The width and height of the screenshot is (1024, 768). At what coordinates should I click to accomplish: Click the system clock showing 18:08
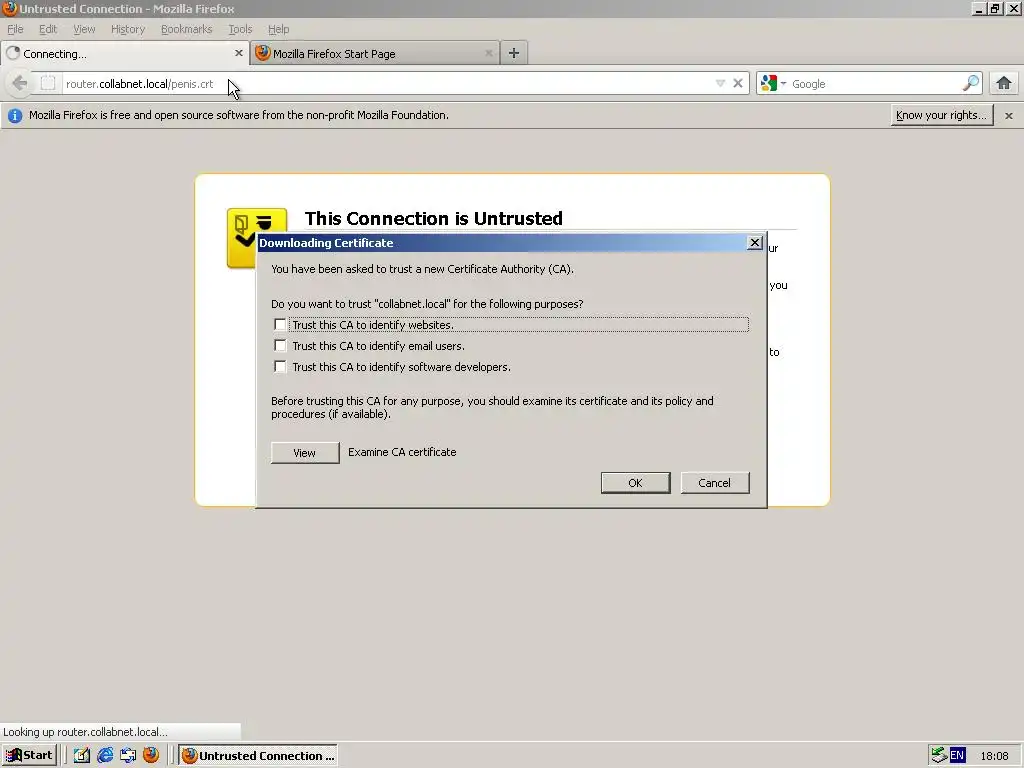[x=994, y=756]
